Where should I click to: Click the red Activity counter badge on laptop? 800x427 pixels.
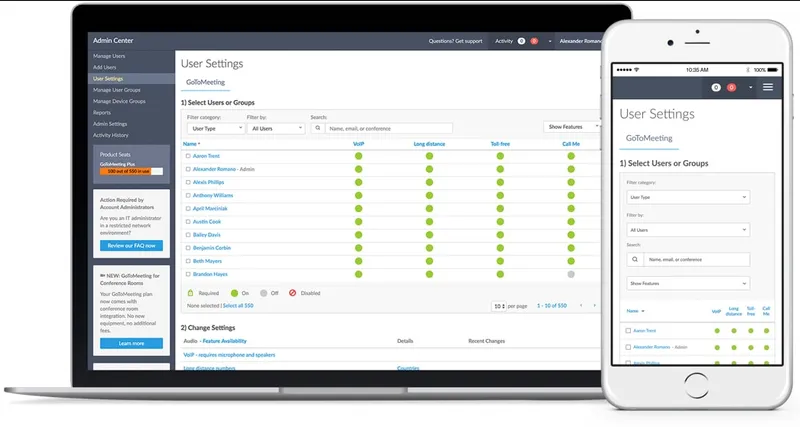[x=534, y=41]
